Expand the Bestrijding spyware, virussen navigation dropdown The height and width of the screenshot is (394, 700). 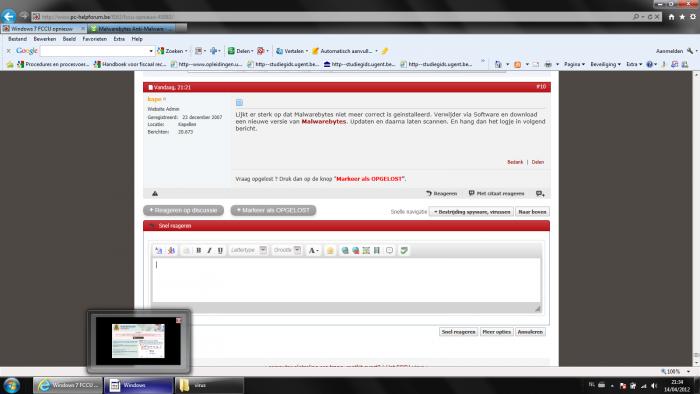(x=471, y=212)
